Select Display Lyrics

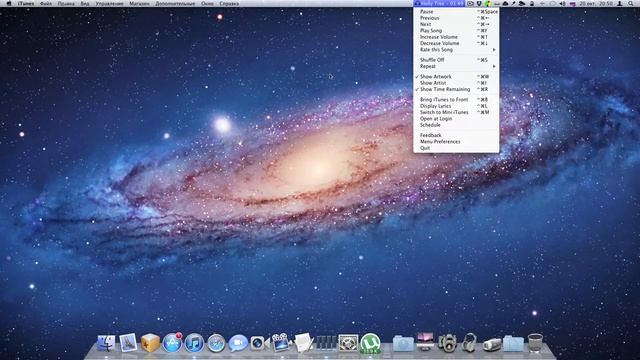point(456,106)
